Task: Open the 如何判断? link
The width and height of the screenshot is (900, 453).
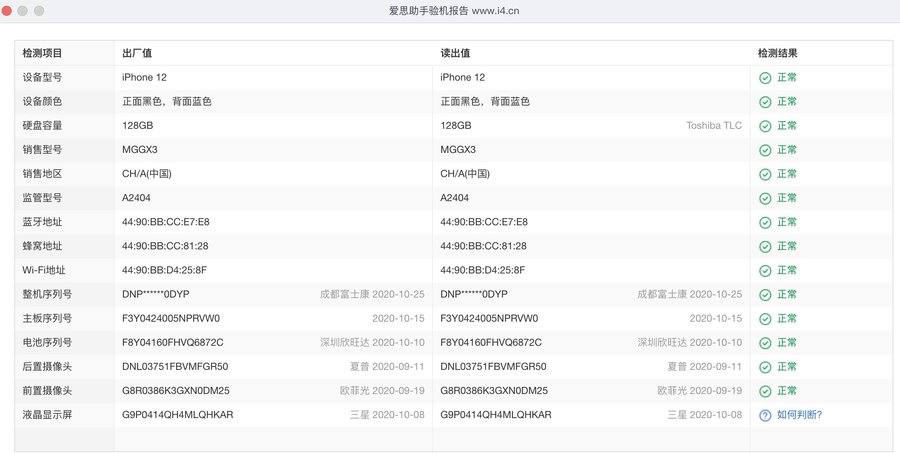Action: [x=800, y=415]
